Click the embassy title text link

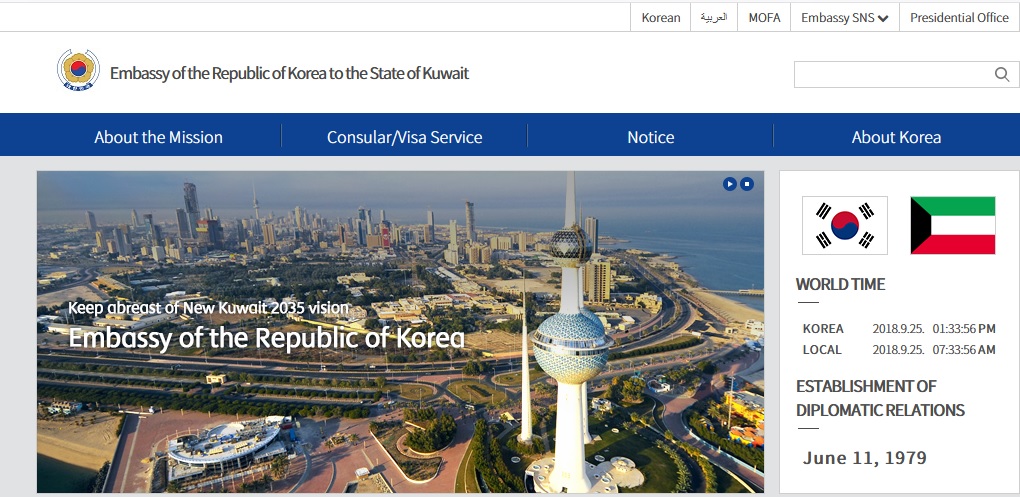click(x=289, y=73)
